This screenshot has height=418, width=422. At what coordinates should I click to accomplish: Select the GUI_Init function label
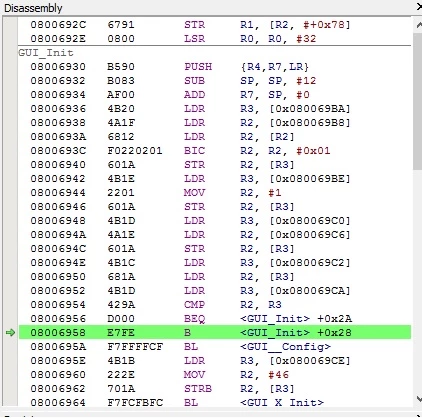[x=46, y=53]
